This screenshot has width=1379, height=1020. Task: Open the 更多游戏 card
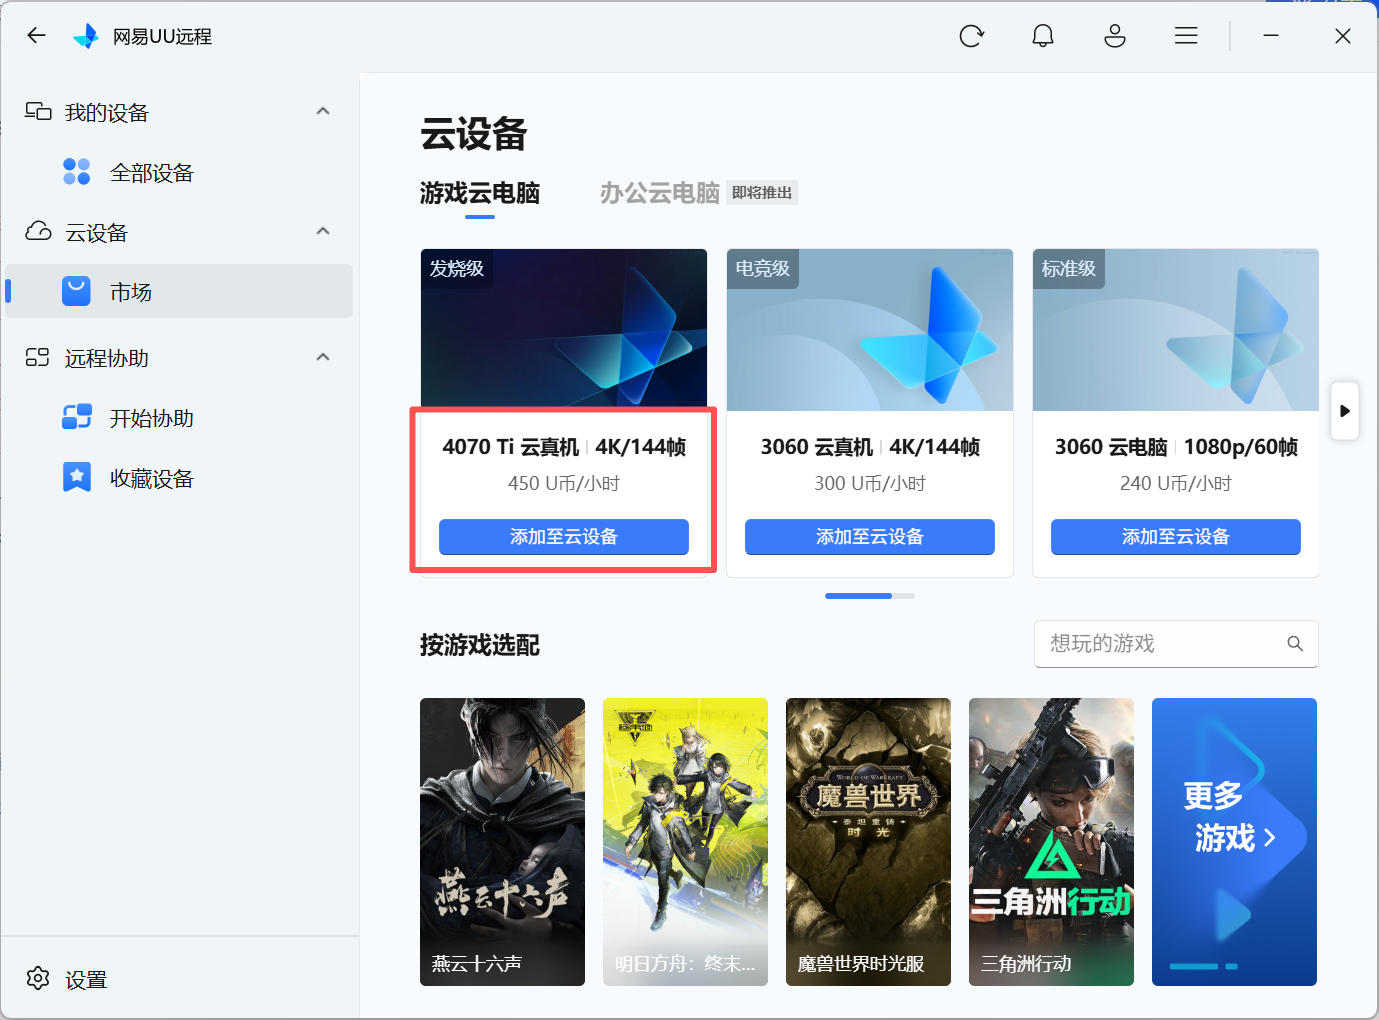click(x=1234, y=842)
